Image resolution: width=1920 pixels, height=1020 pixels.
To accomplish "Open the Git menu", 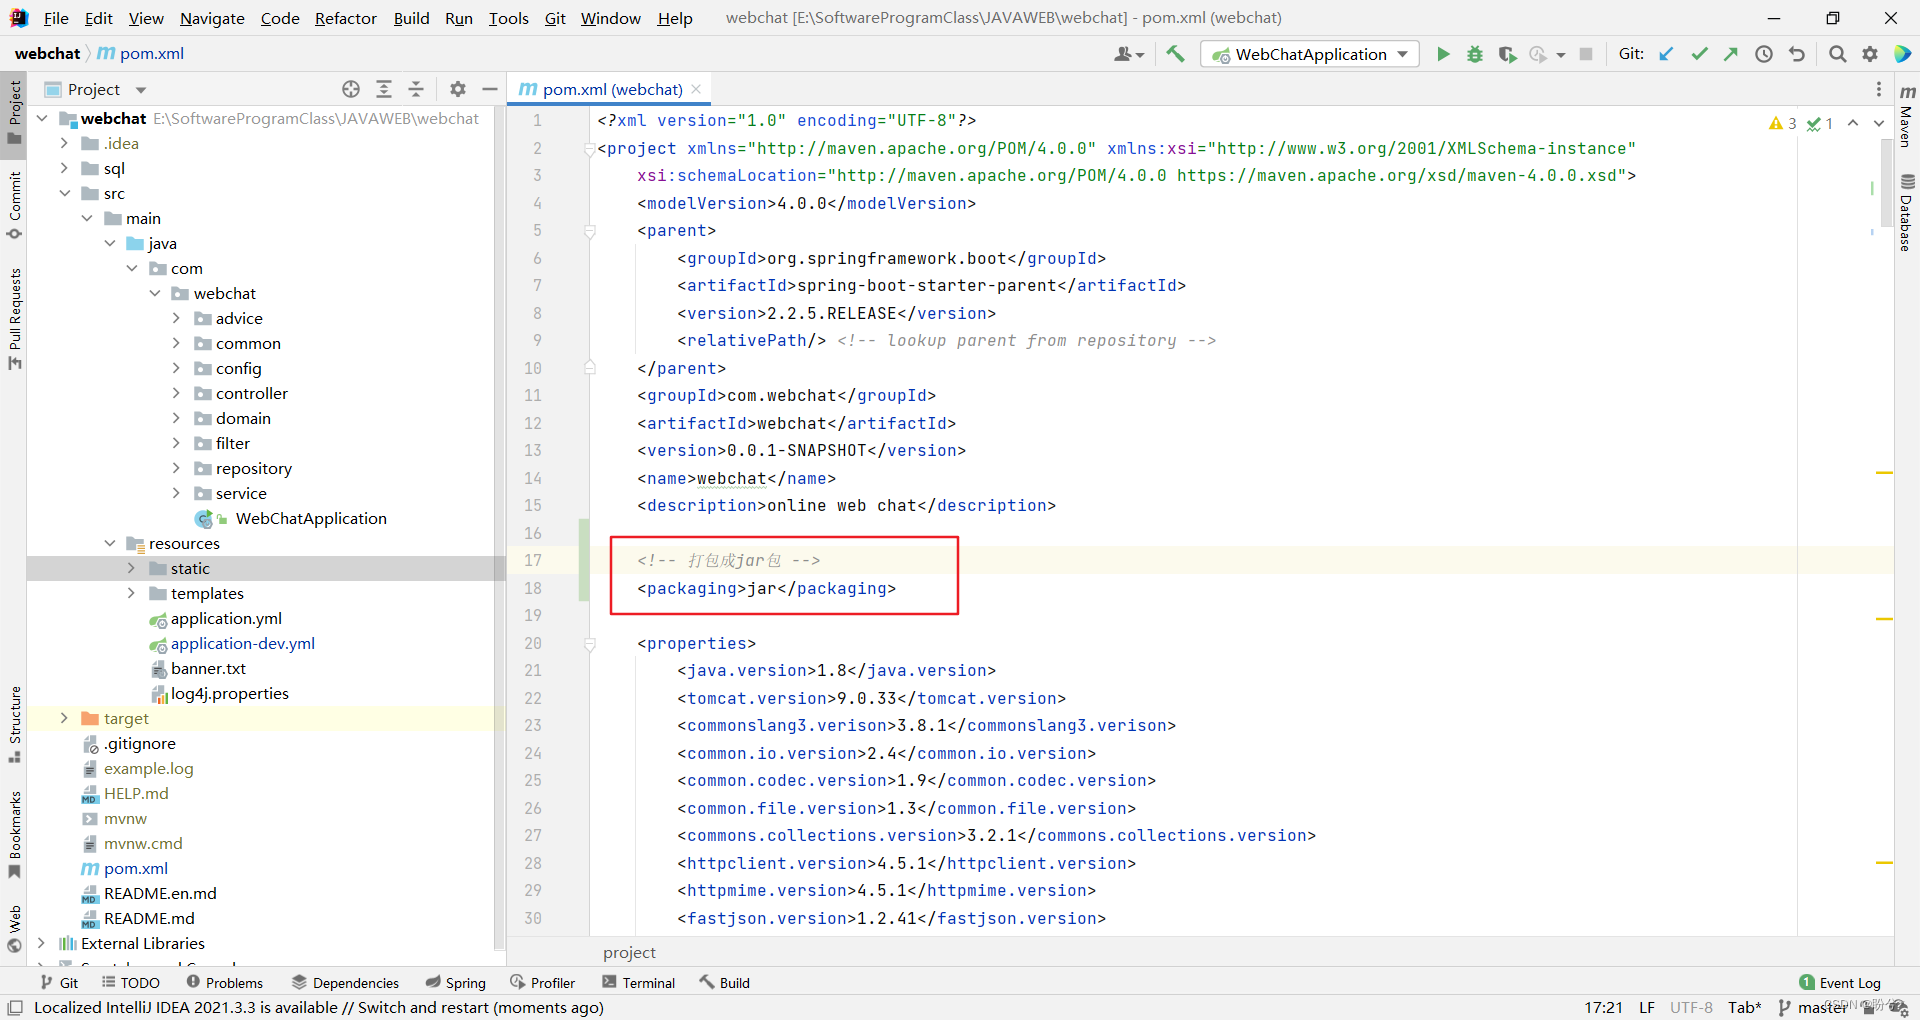I will [555, 18].
